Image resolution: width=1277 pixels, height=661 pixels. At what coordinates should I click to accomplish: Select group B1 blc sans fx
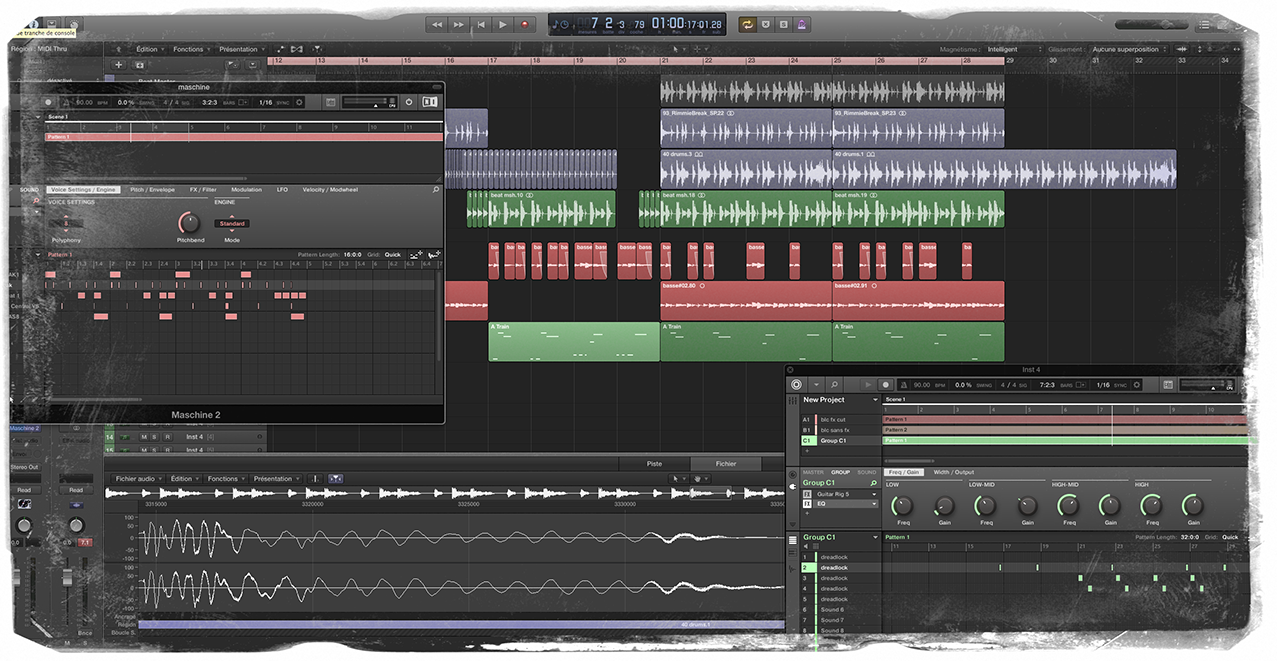coord(840,430)
